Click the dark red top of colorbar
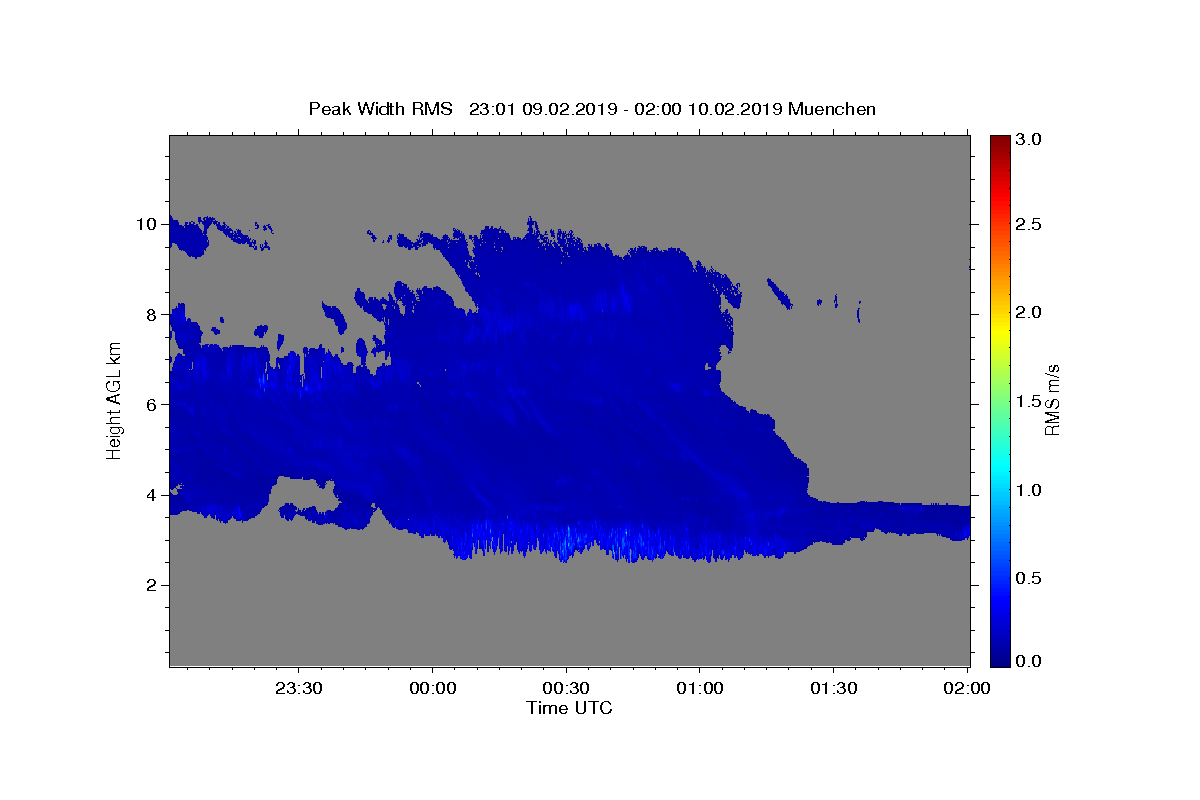1200x800 pixels. pyautogui.click(x=1000, y=142)
